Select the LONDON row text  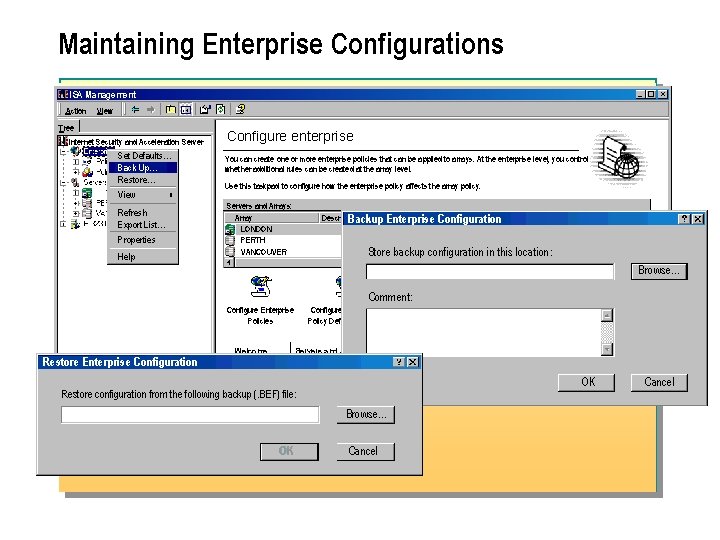[x=256, y=229]
